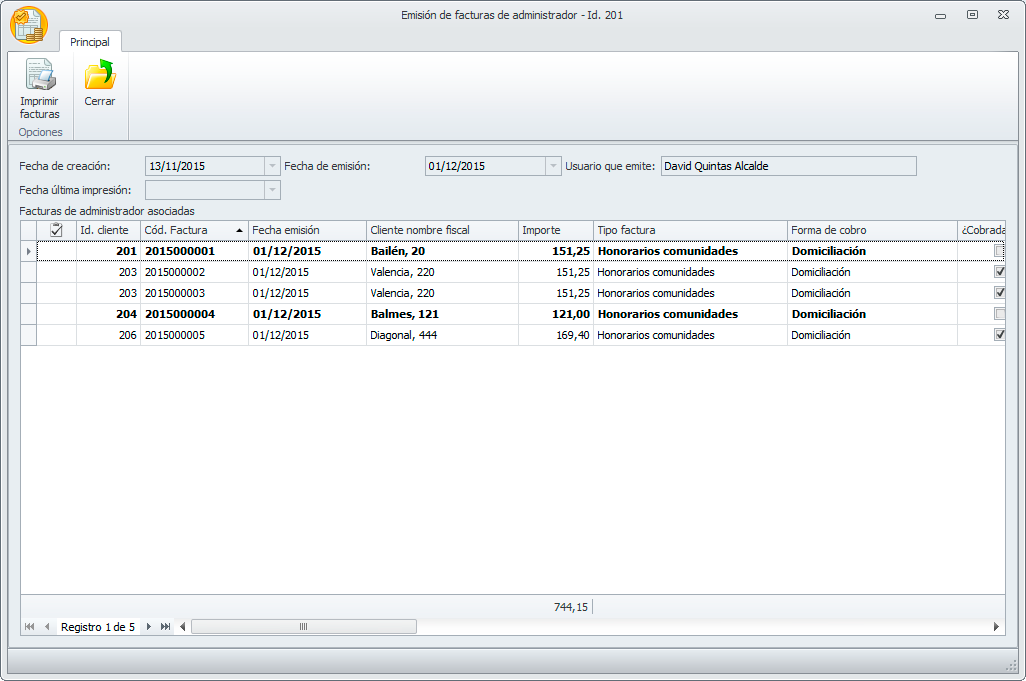Open the application logo menu button
The image size is (1026, 681).
[x=29, y=25]
